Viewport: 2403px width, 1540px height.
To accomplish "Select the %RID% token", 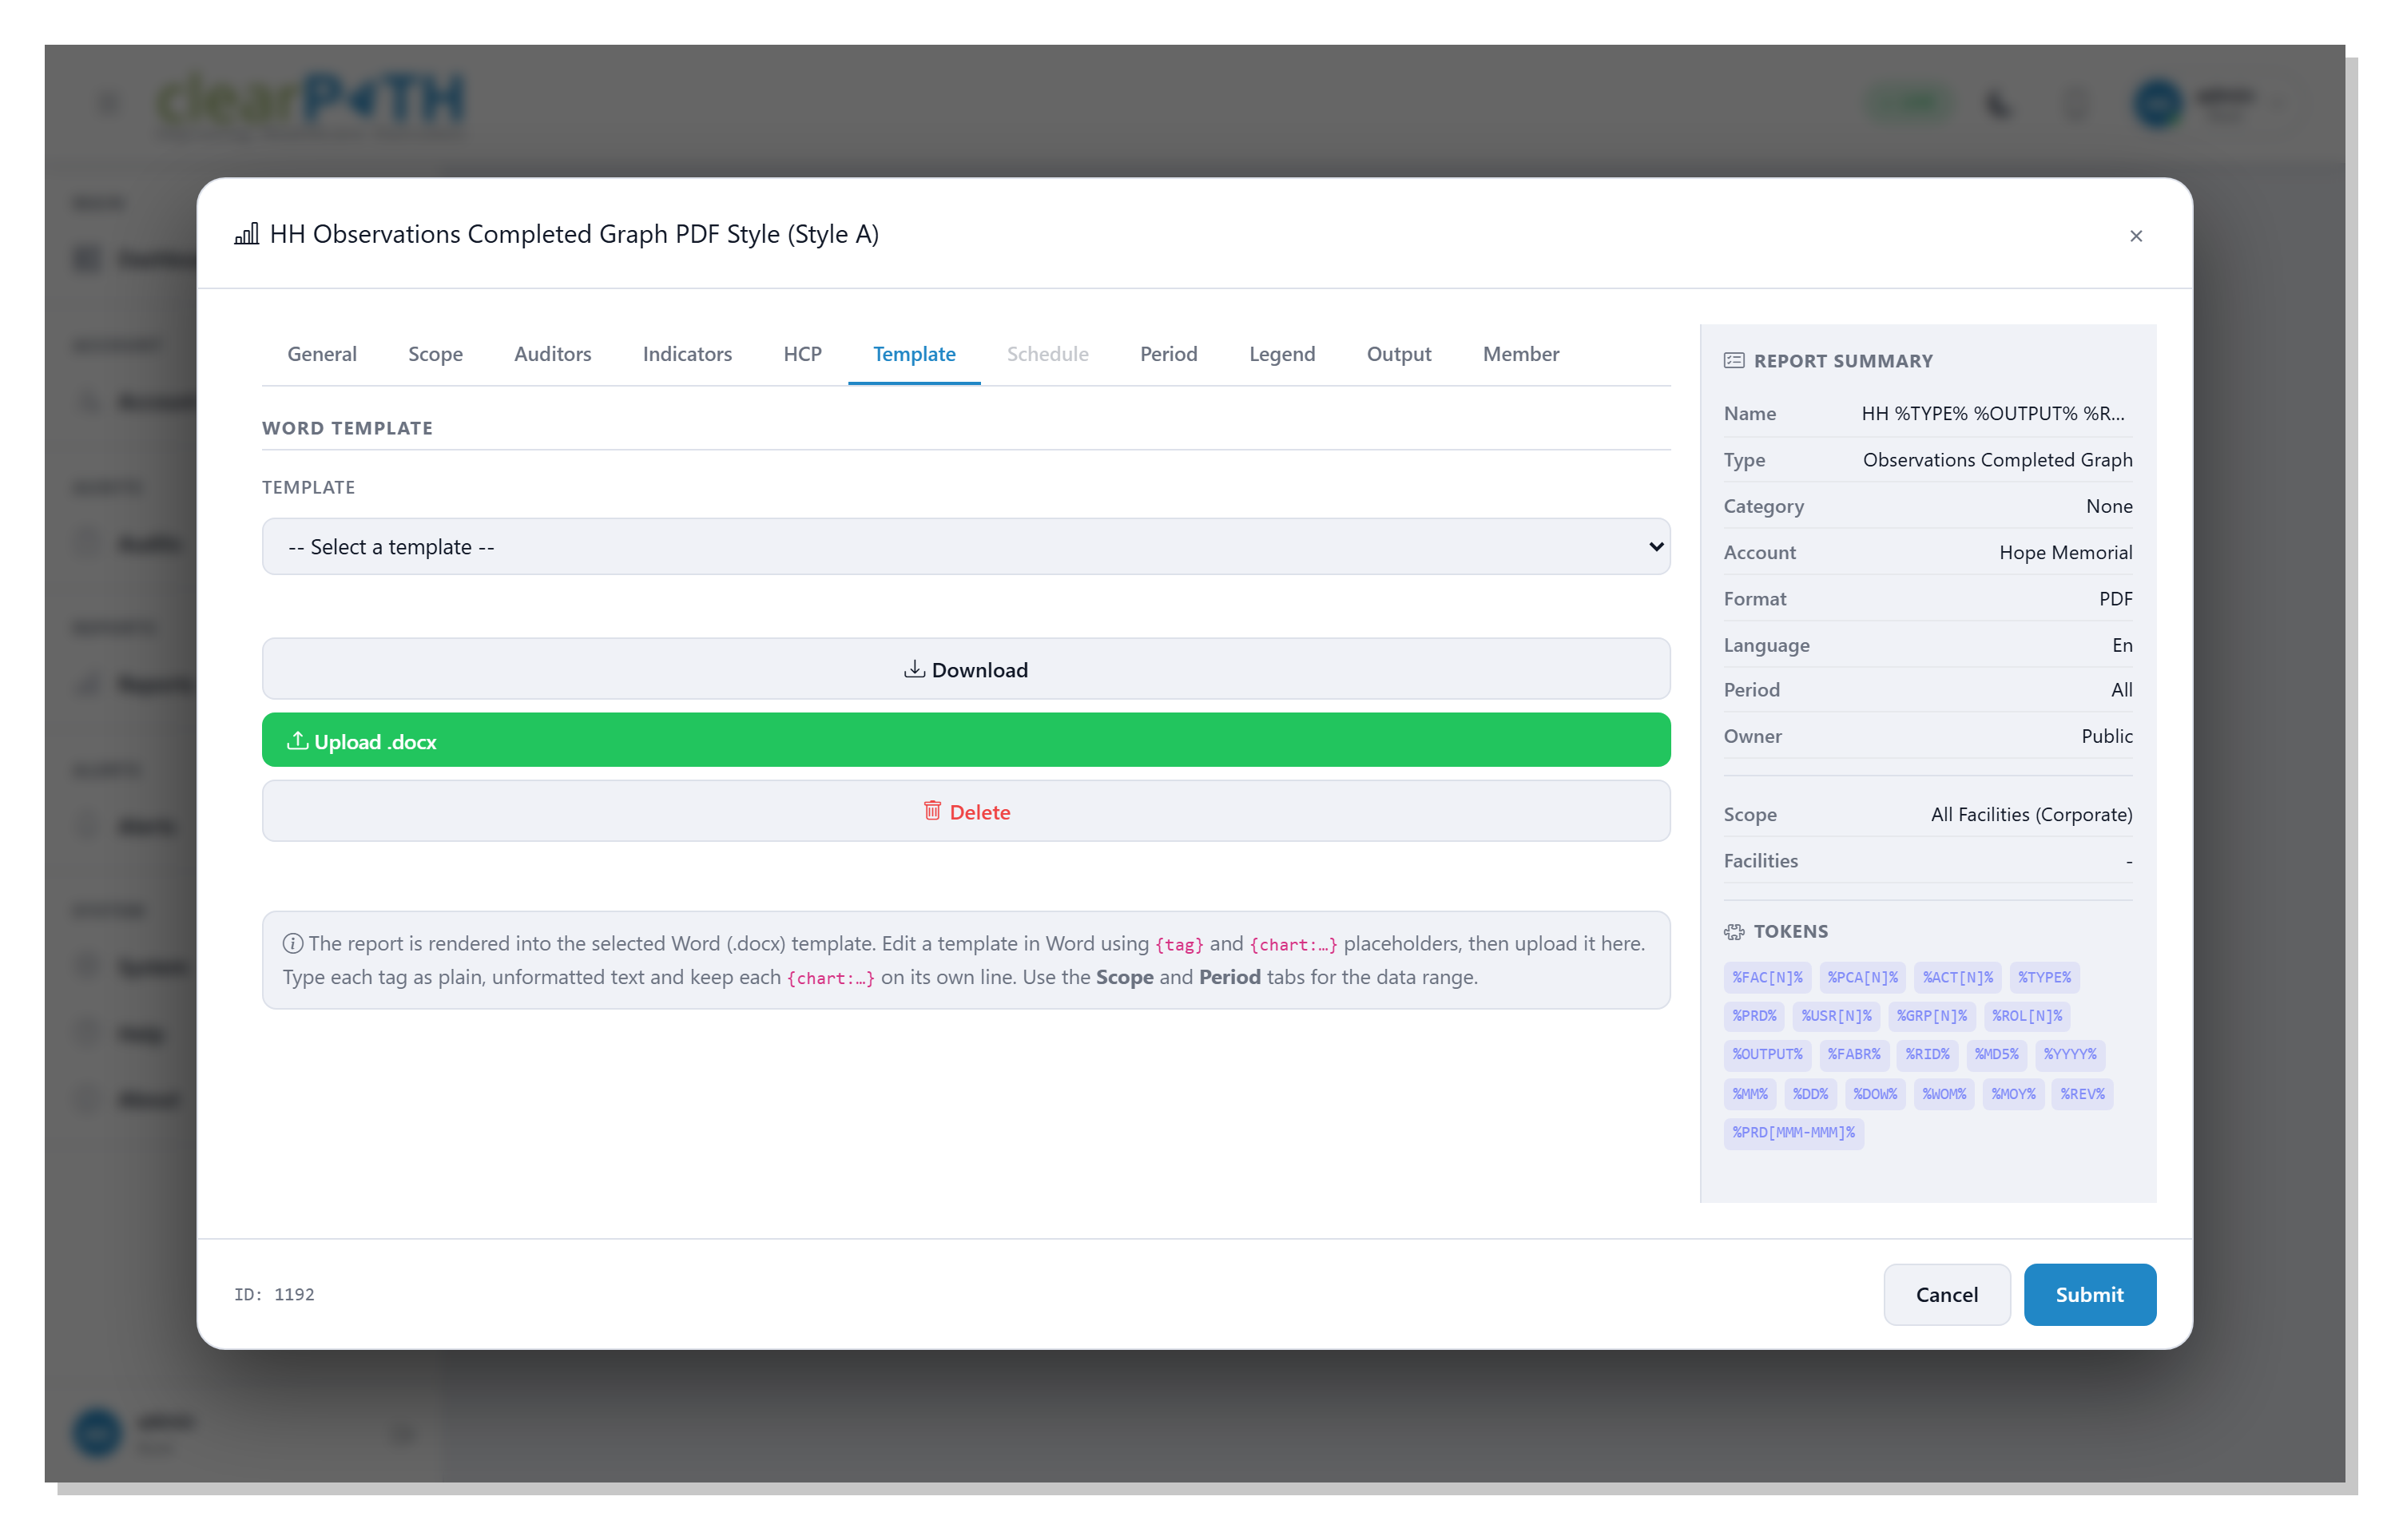I will tap(1927, 1054).
